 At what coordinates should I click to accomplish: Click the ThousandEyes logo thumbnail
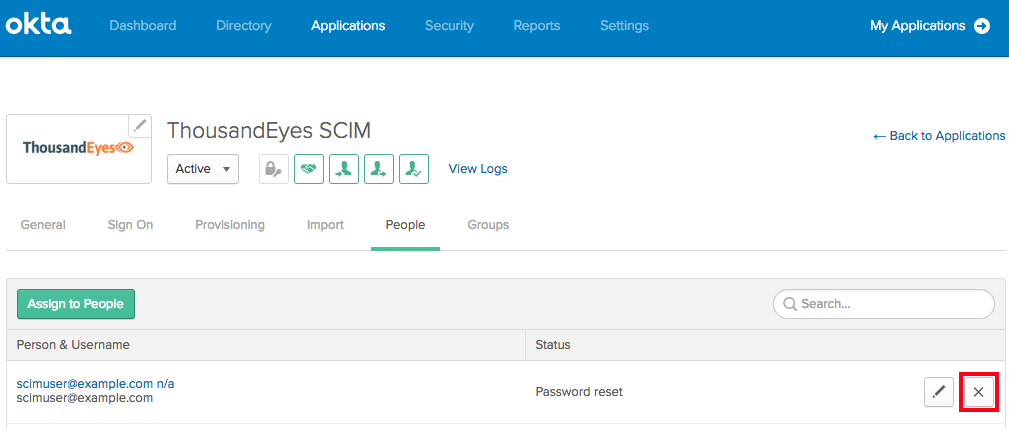click(79, 149)
